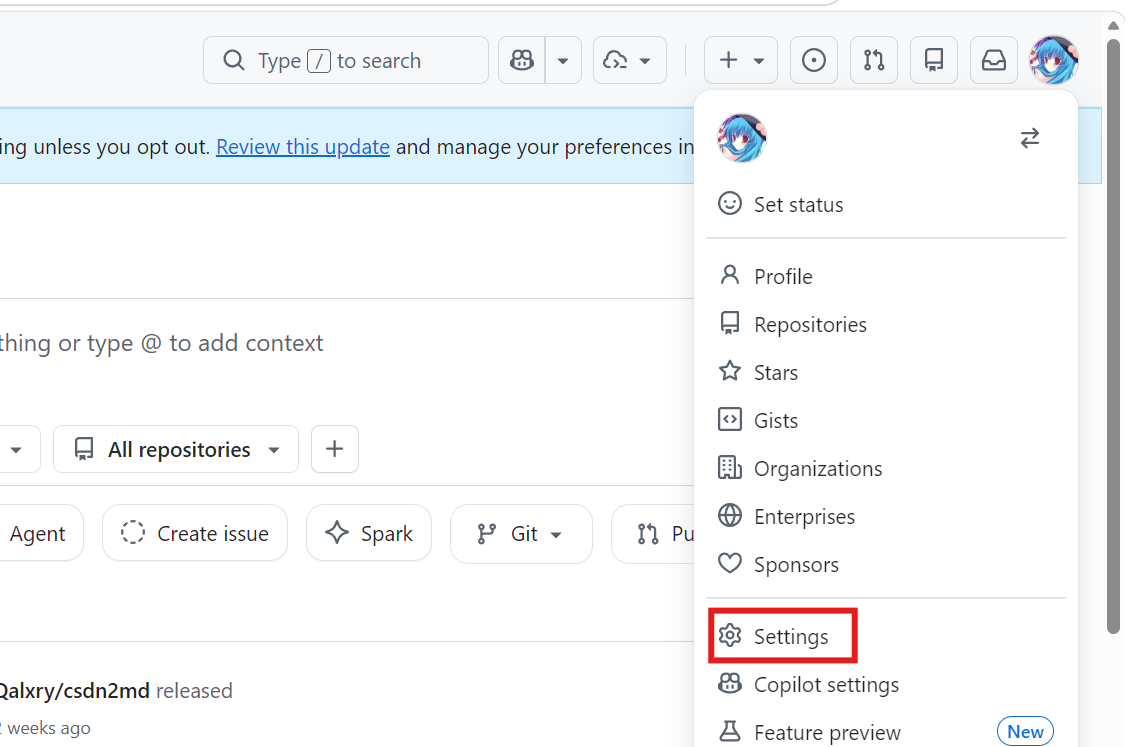Click the smiley icon next to Set status
The width and height of the screenshot is (1129, 747).
[x=729, y=203]
